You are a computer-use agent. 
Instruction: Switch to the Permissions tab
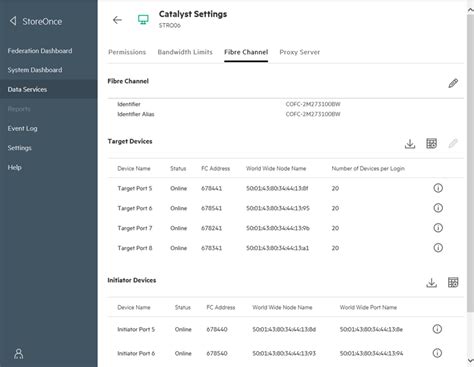[127, 52]
